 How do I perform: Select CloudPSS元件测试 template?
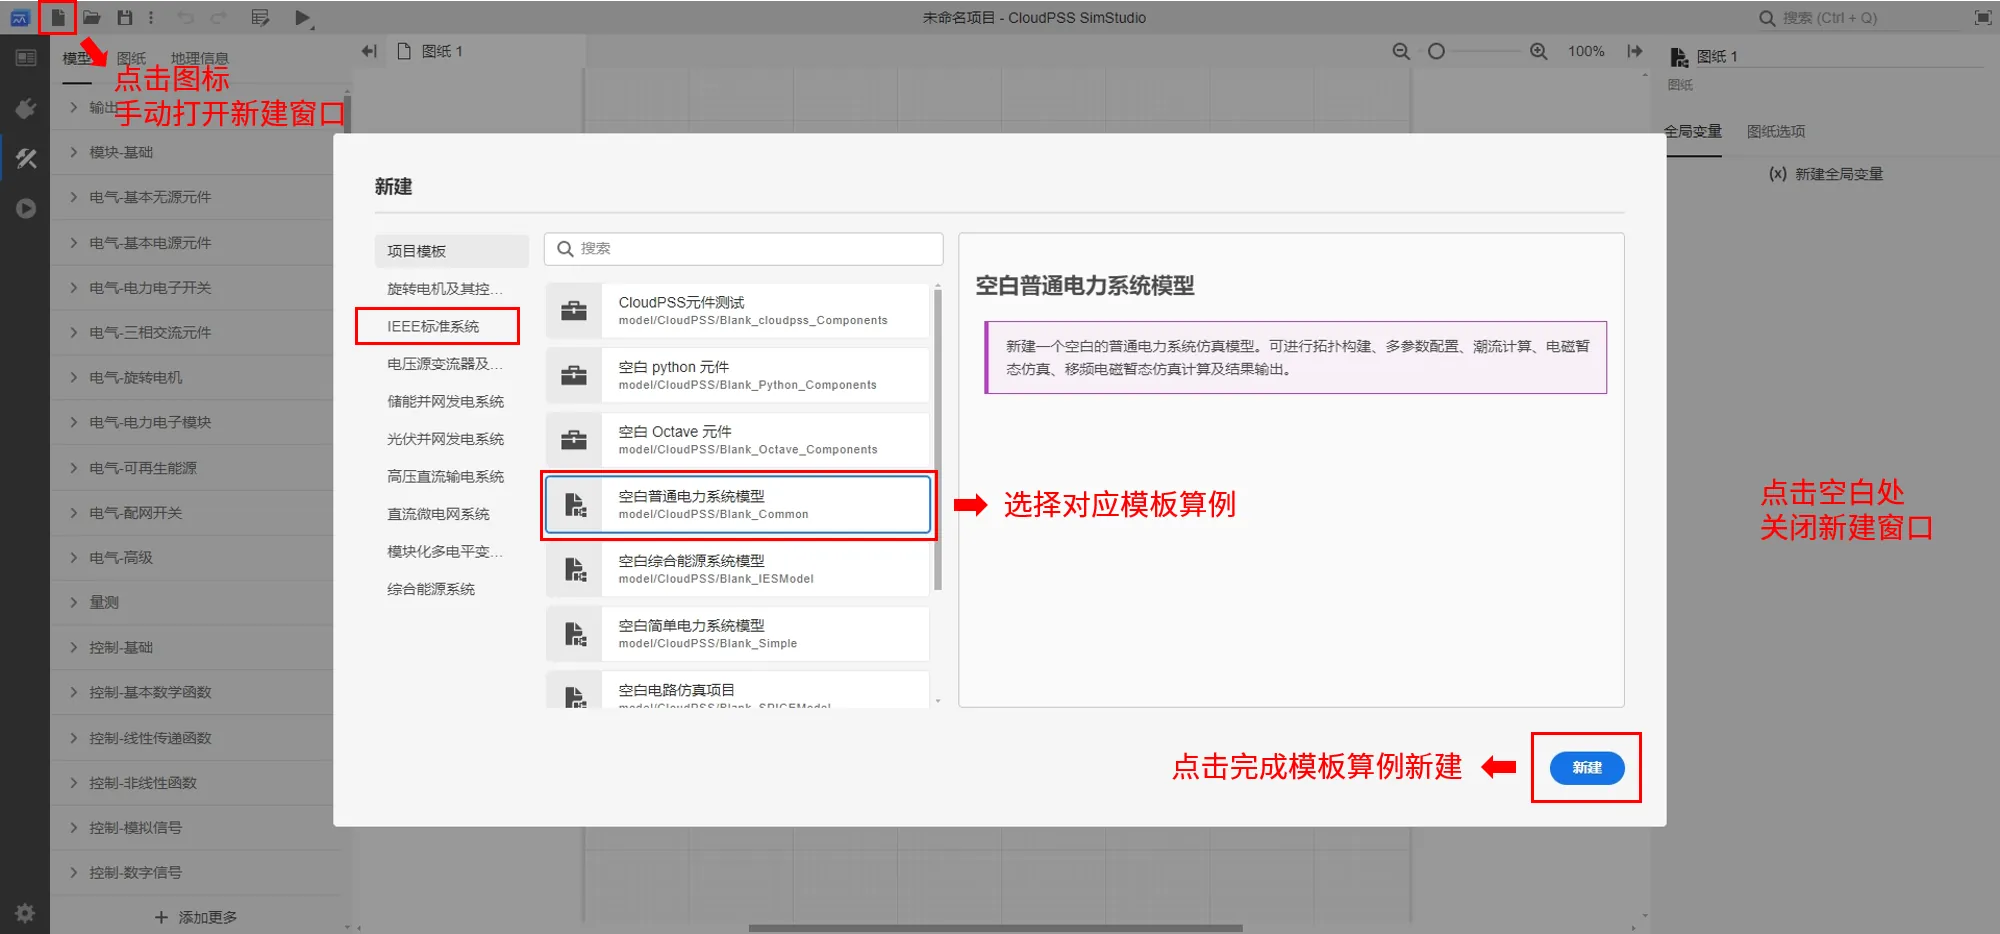(738, 310)
